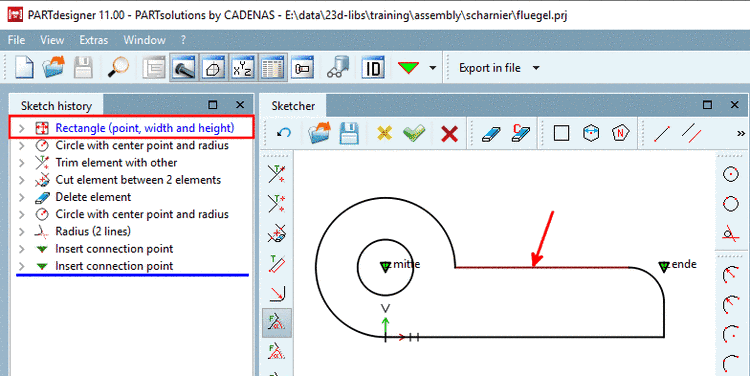Screen dimensions: 750x376
Task: Click the binoculars database icon
Action: coord(338,67)
